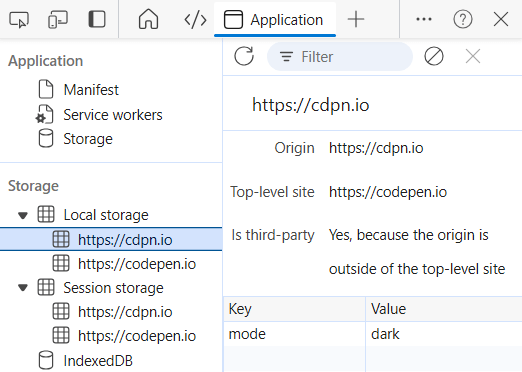Click the Filter input field

pos(340,57)
